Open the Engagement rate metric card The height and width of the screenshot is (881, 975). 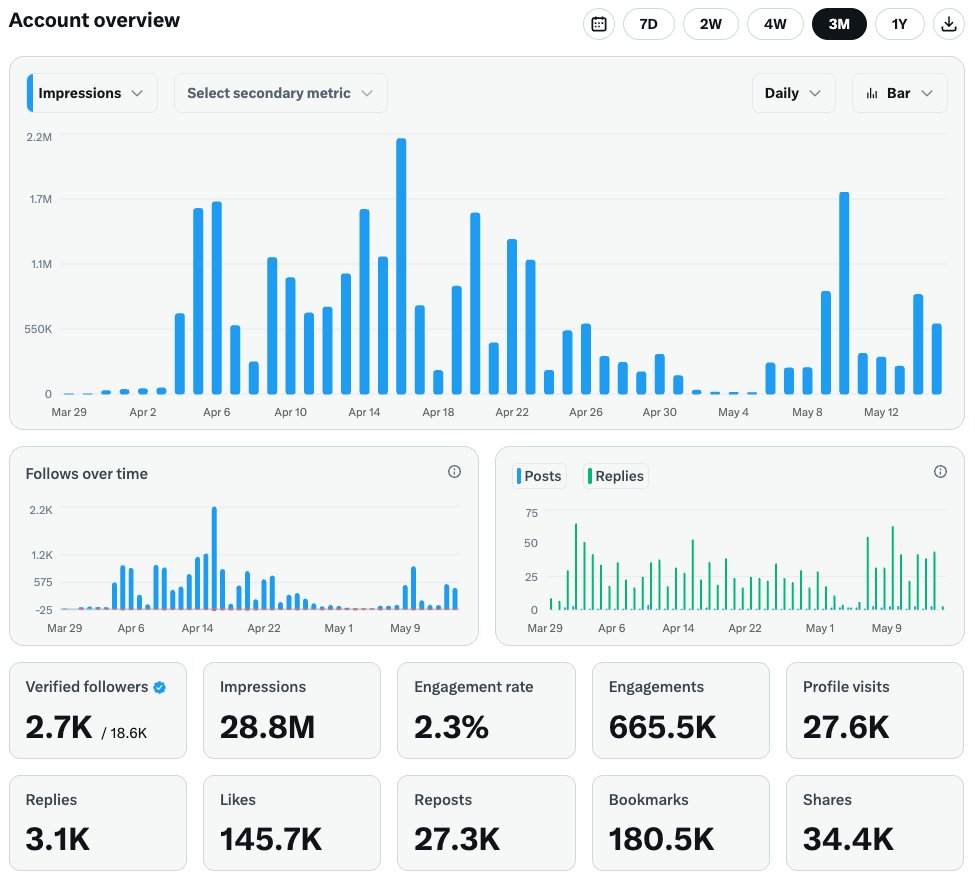point(486,710)
